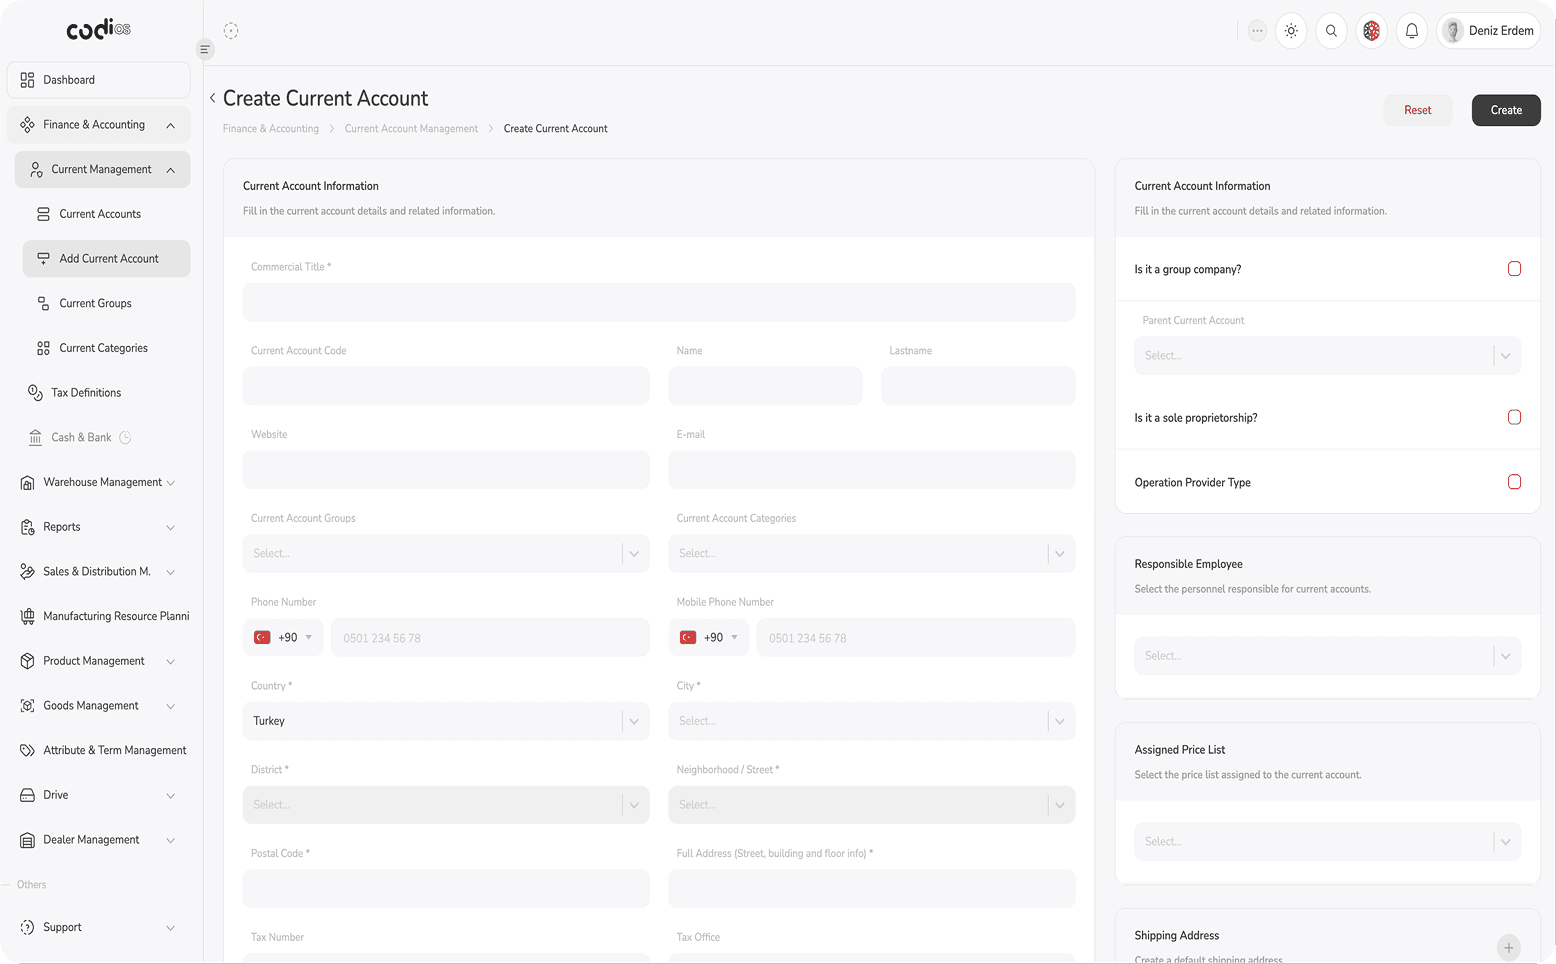Open the Current Account Groups dropdown
The width and height of the screenshot is (1556, 964).
click(446, 554)
